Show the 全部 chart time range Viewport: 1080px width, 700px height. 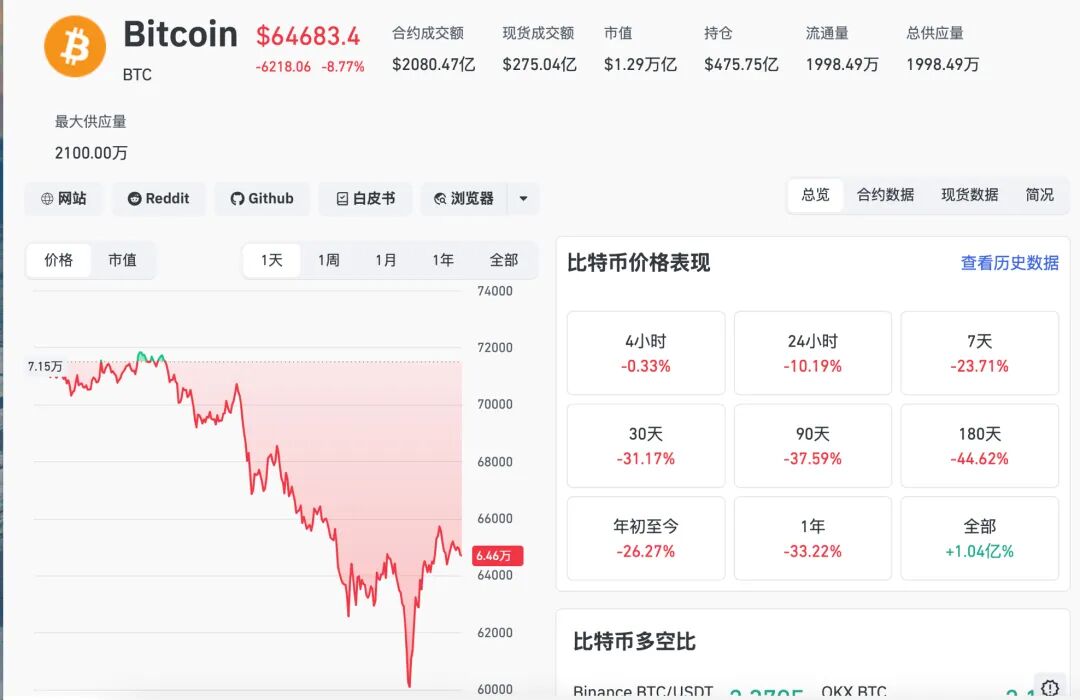(504, 260)
